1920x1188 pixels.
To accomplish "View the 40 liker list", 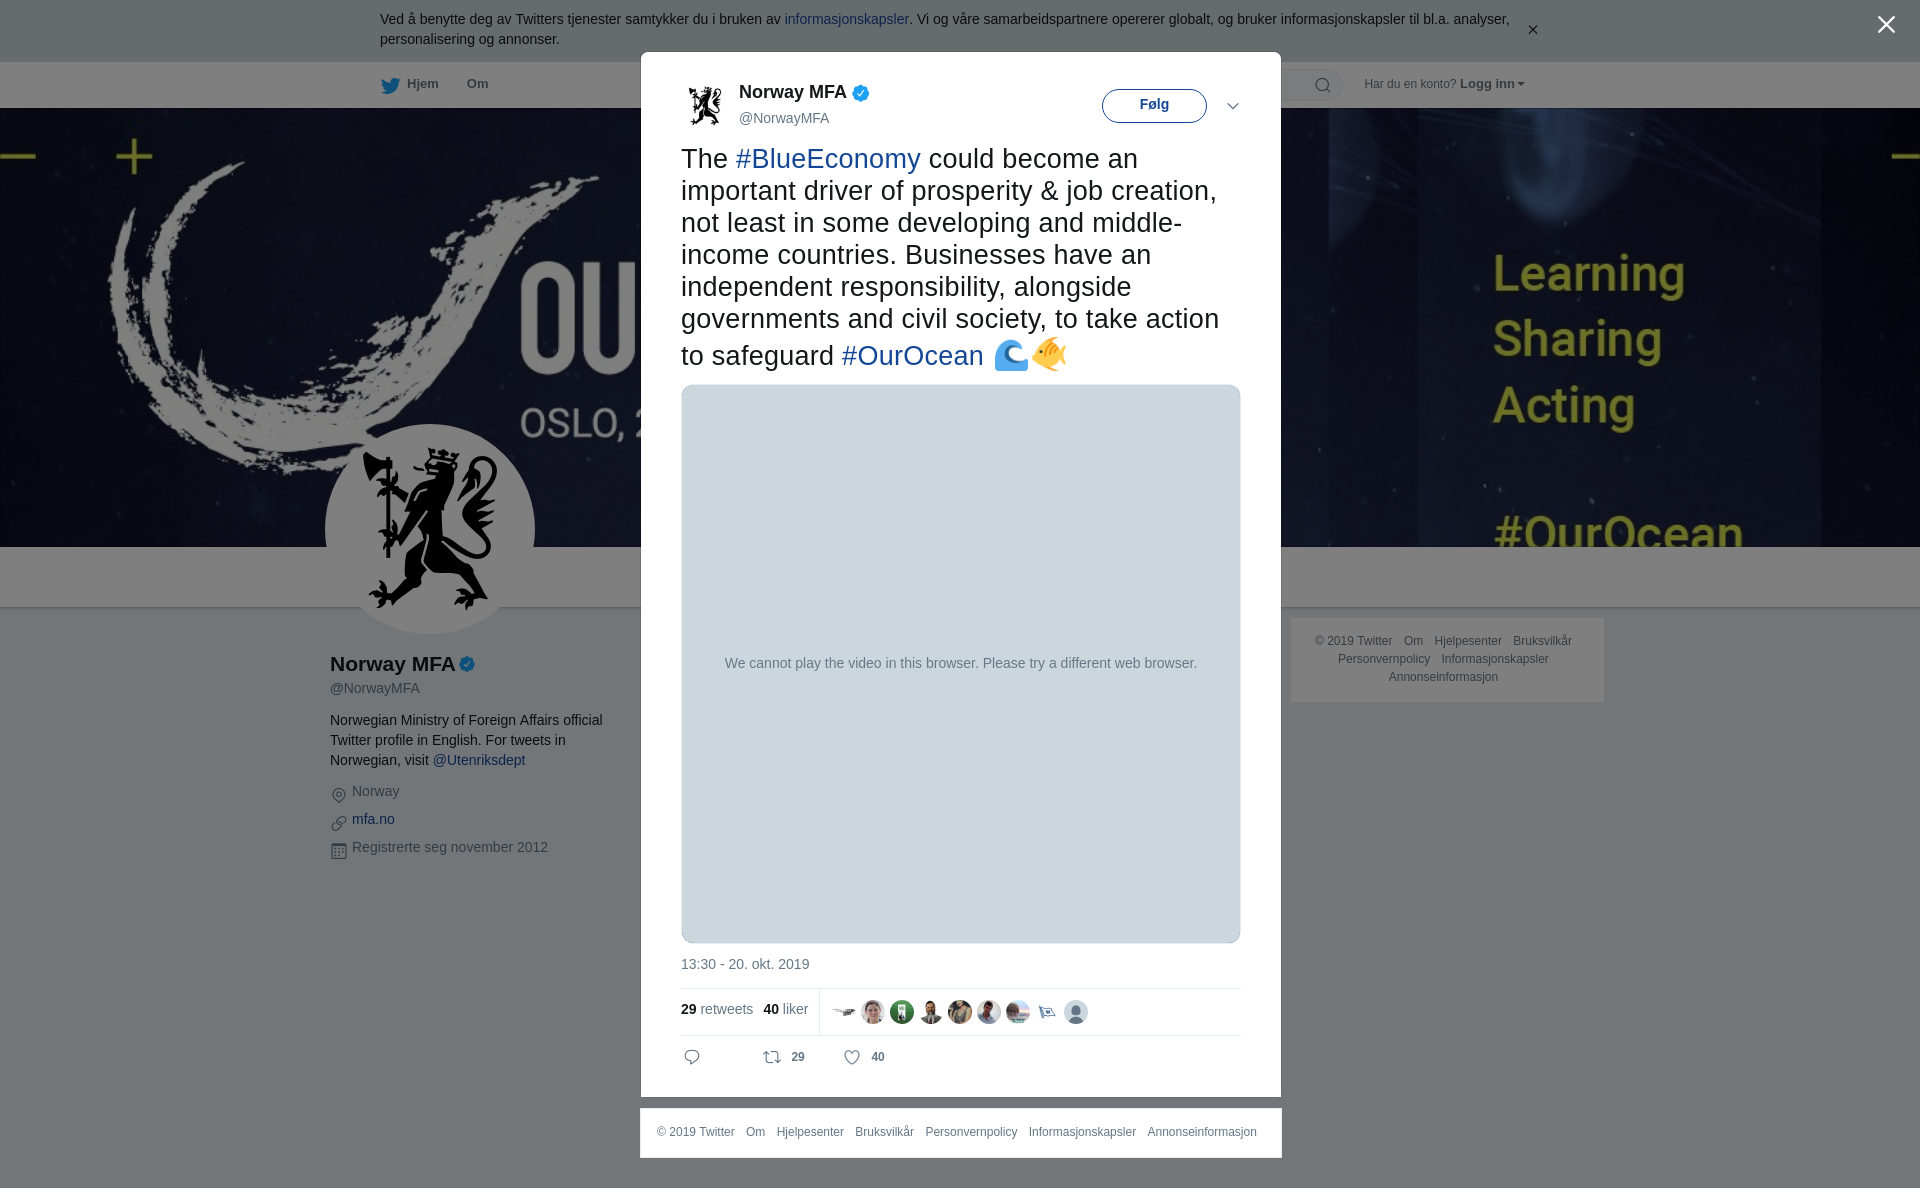I will (786, 1009).
